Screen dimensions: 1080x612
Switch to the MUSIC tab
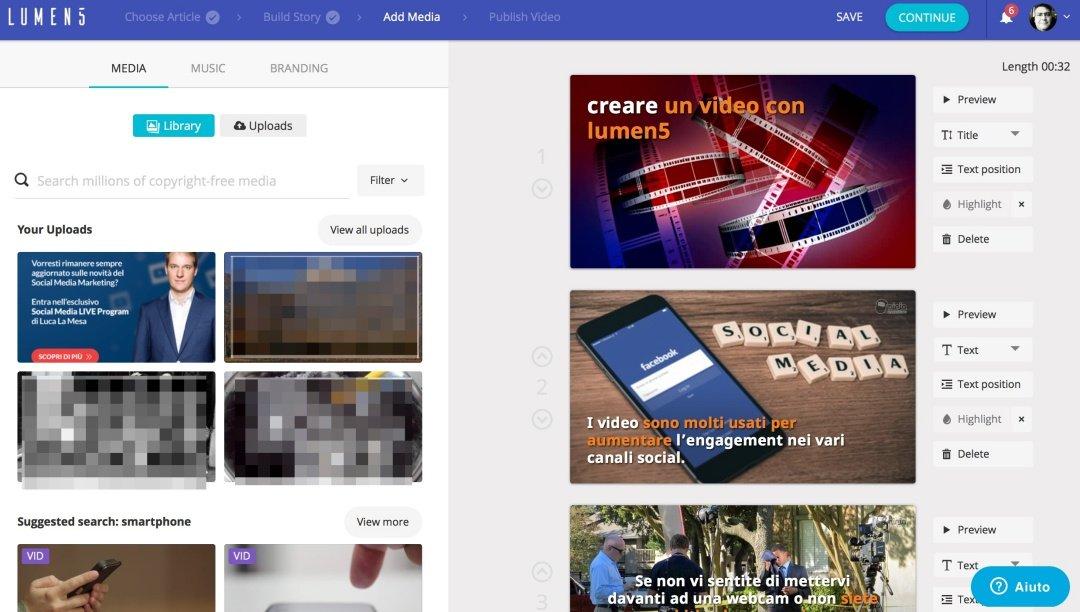207,68
